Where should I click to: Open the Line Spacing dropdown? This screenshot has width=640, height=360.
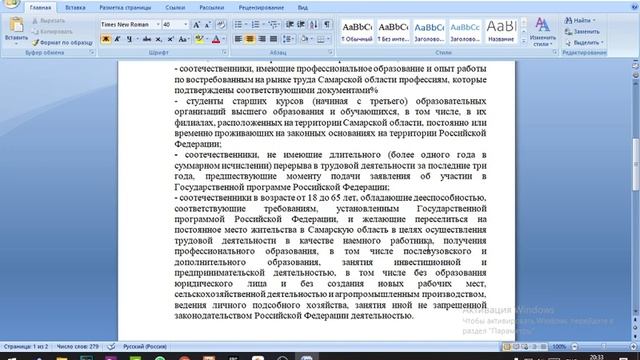point(288,39)
